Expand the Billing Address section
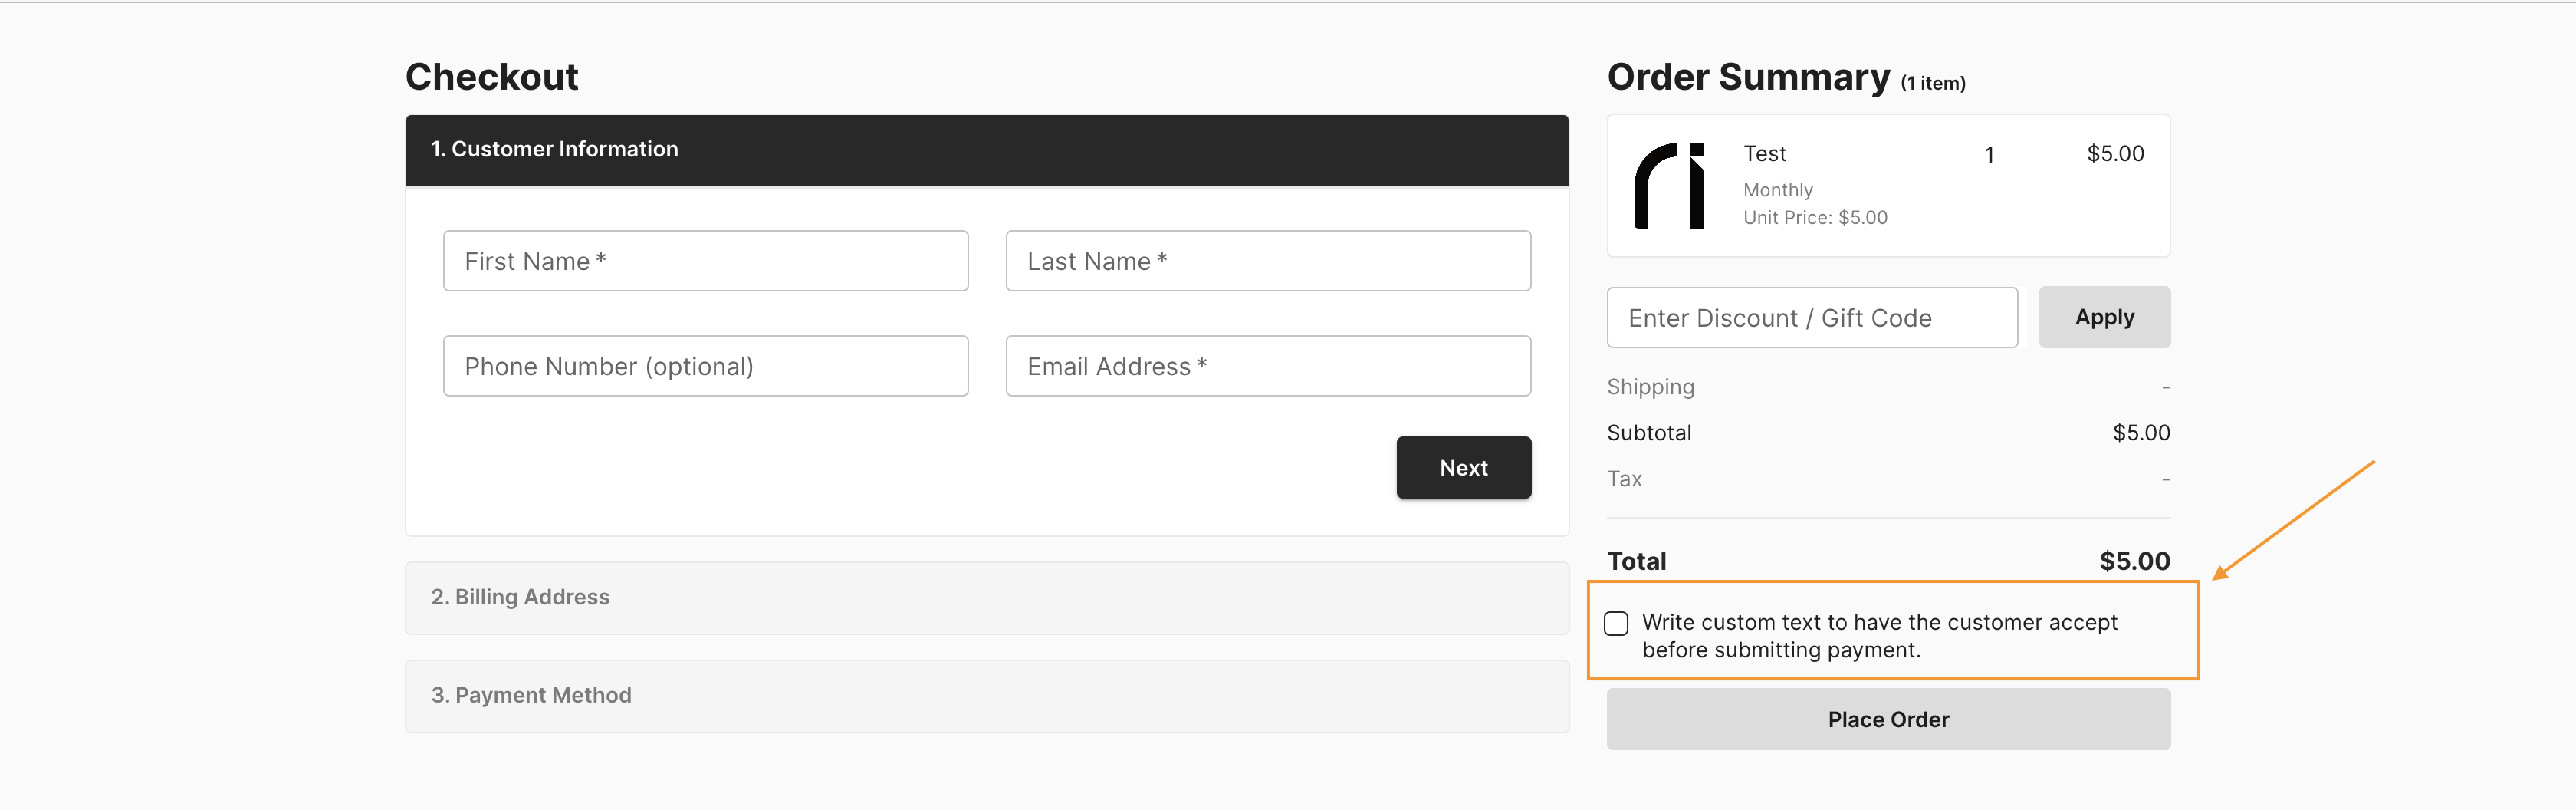 [986, 597]
